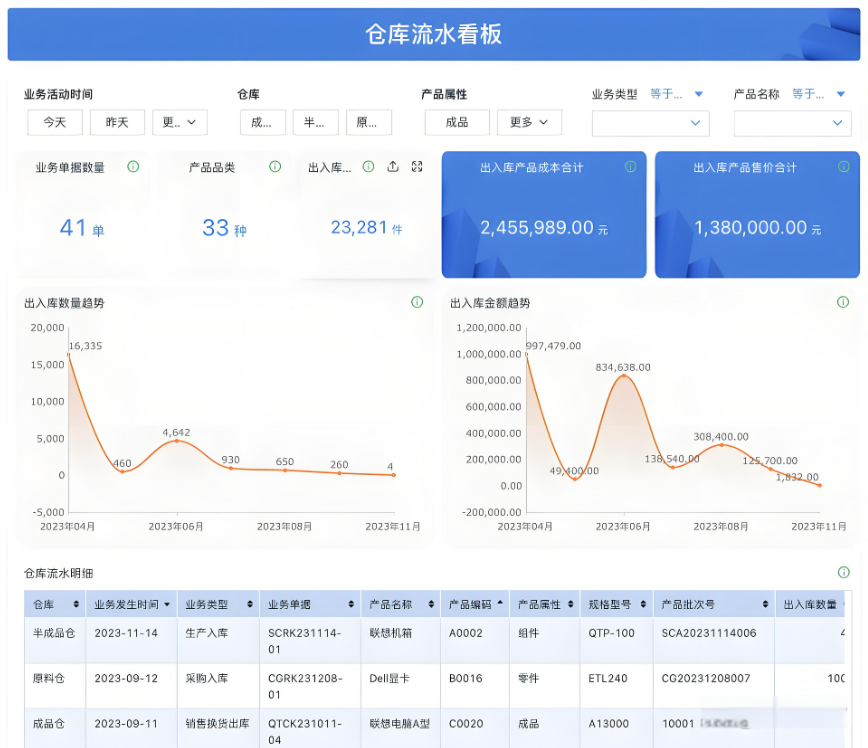
Task: Click info icon on 出入库... quantity card
Action: [x=369, y=167]
